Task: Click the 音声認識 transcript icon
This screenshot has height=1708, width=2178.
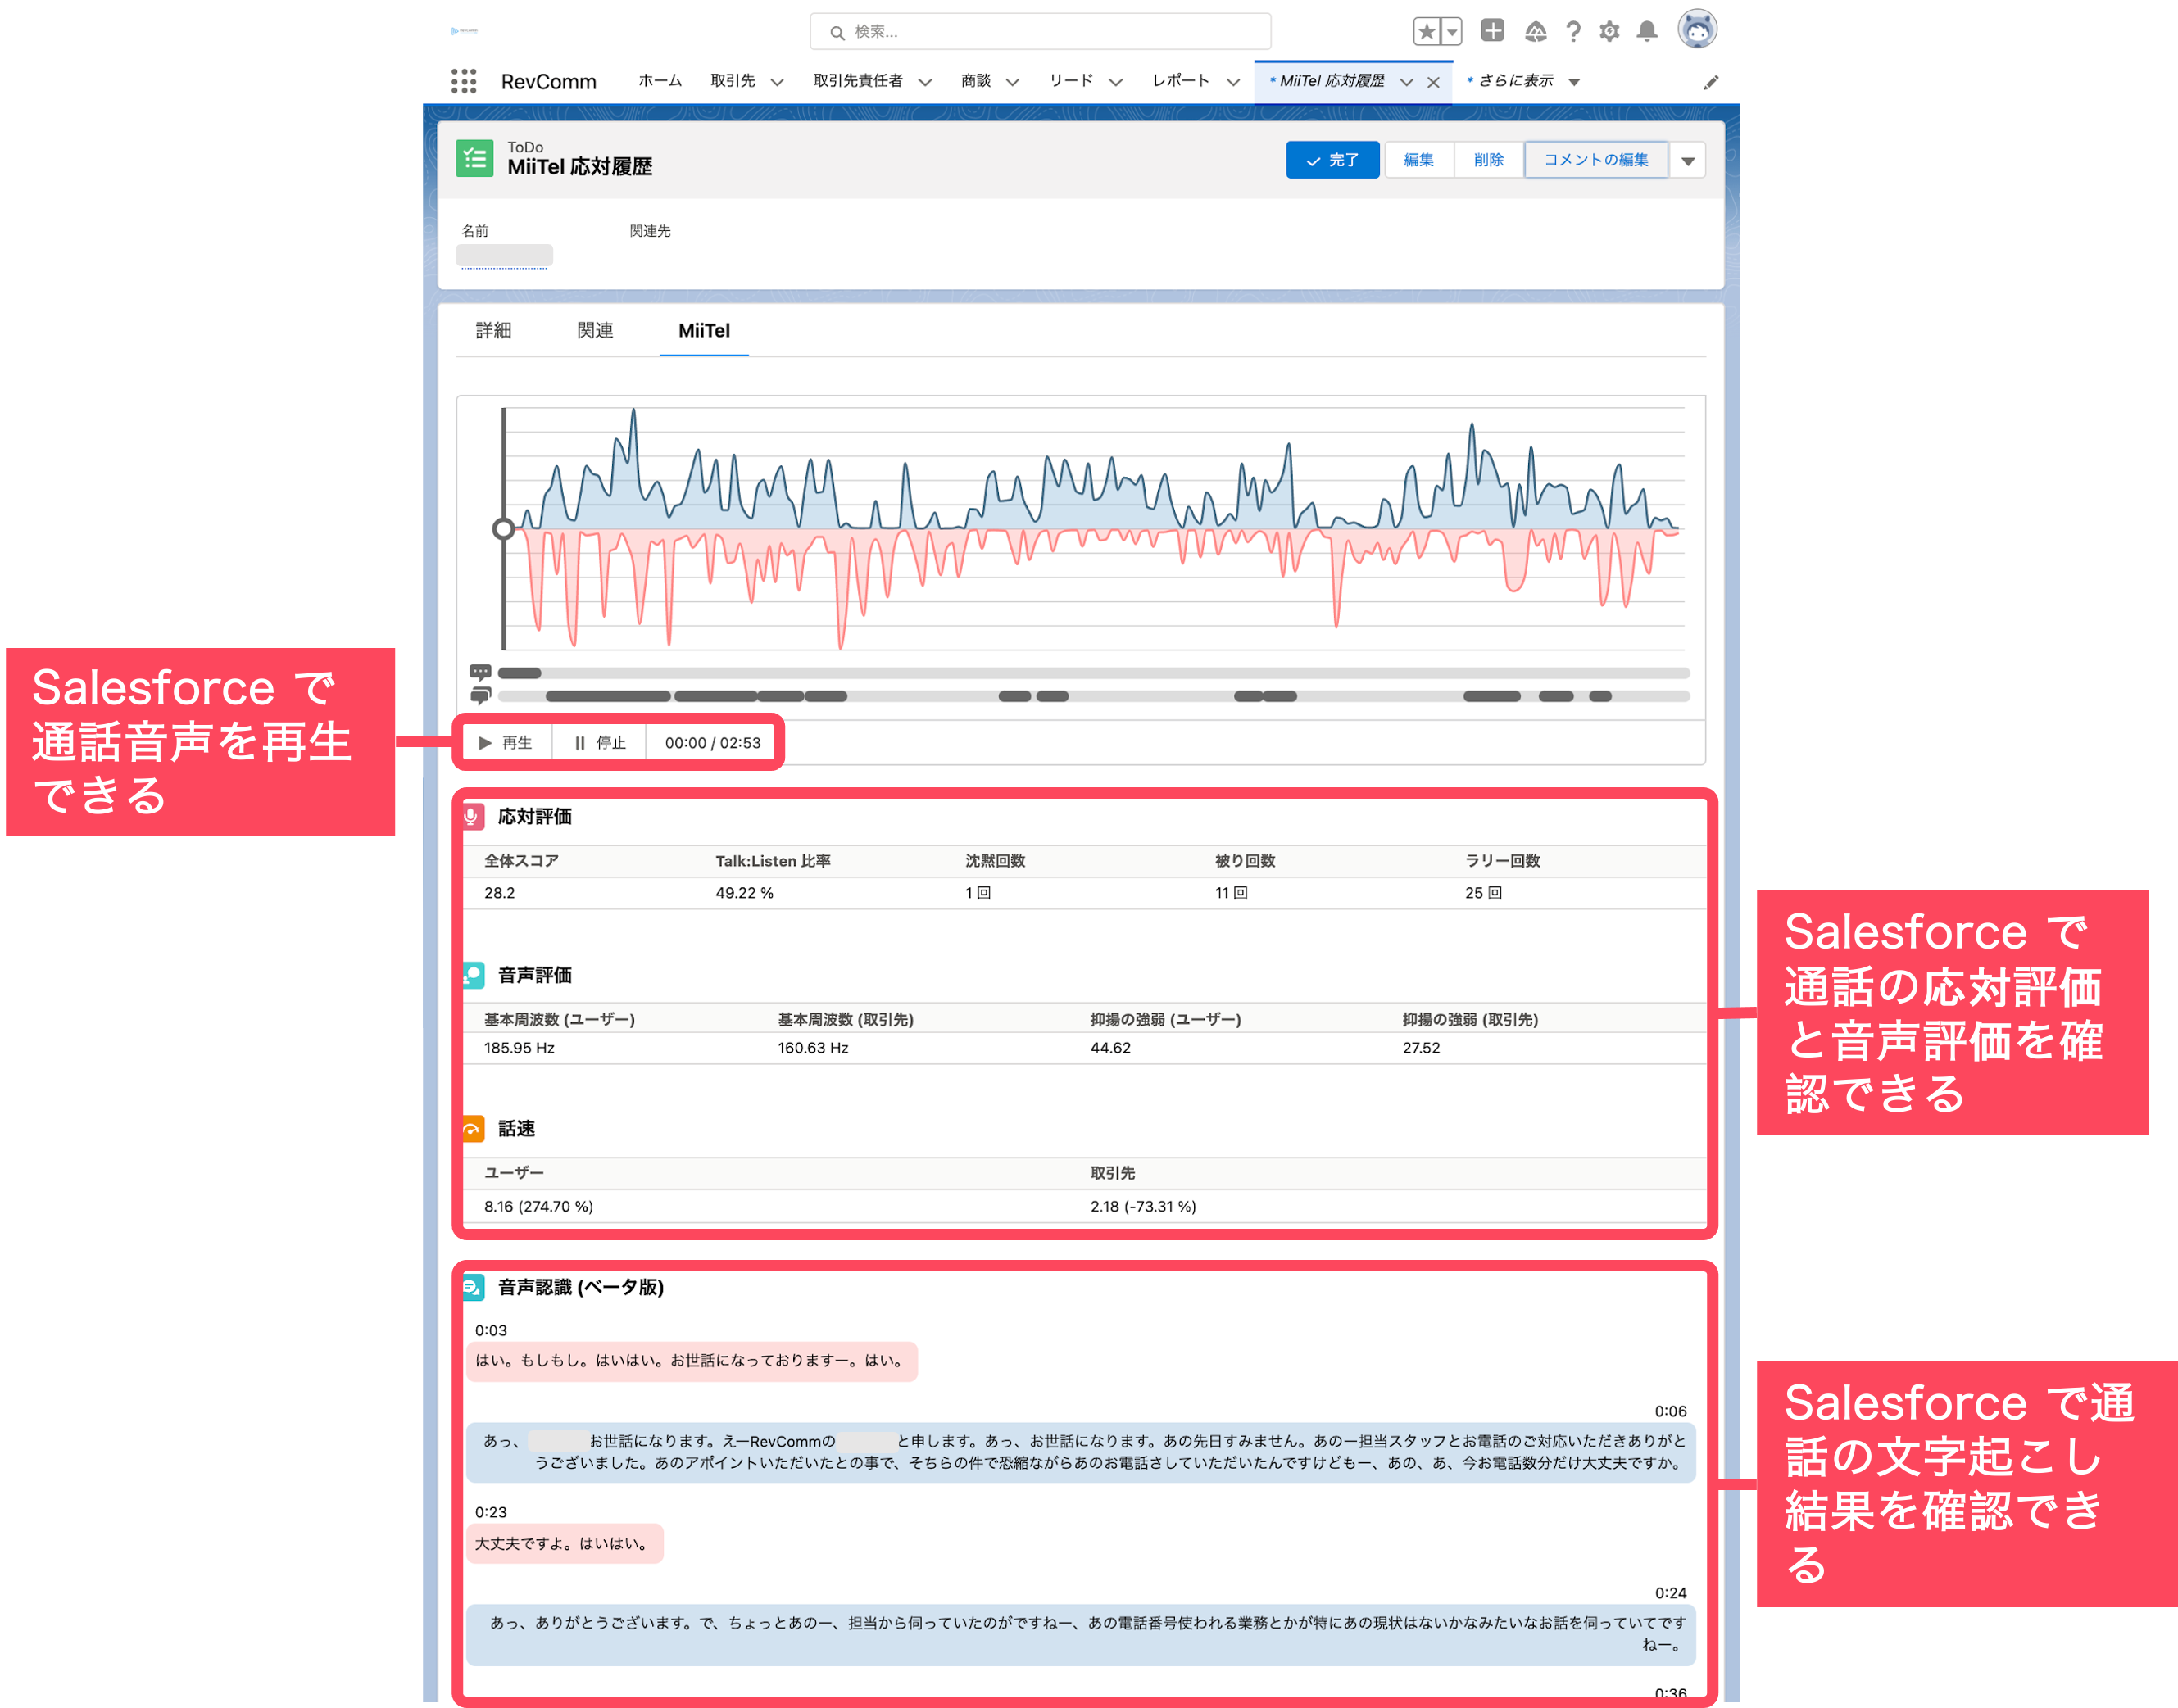Action: [x=473, y=1287]
